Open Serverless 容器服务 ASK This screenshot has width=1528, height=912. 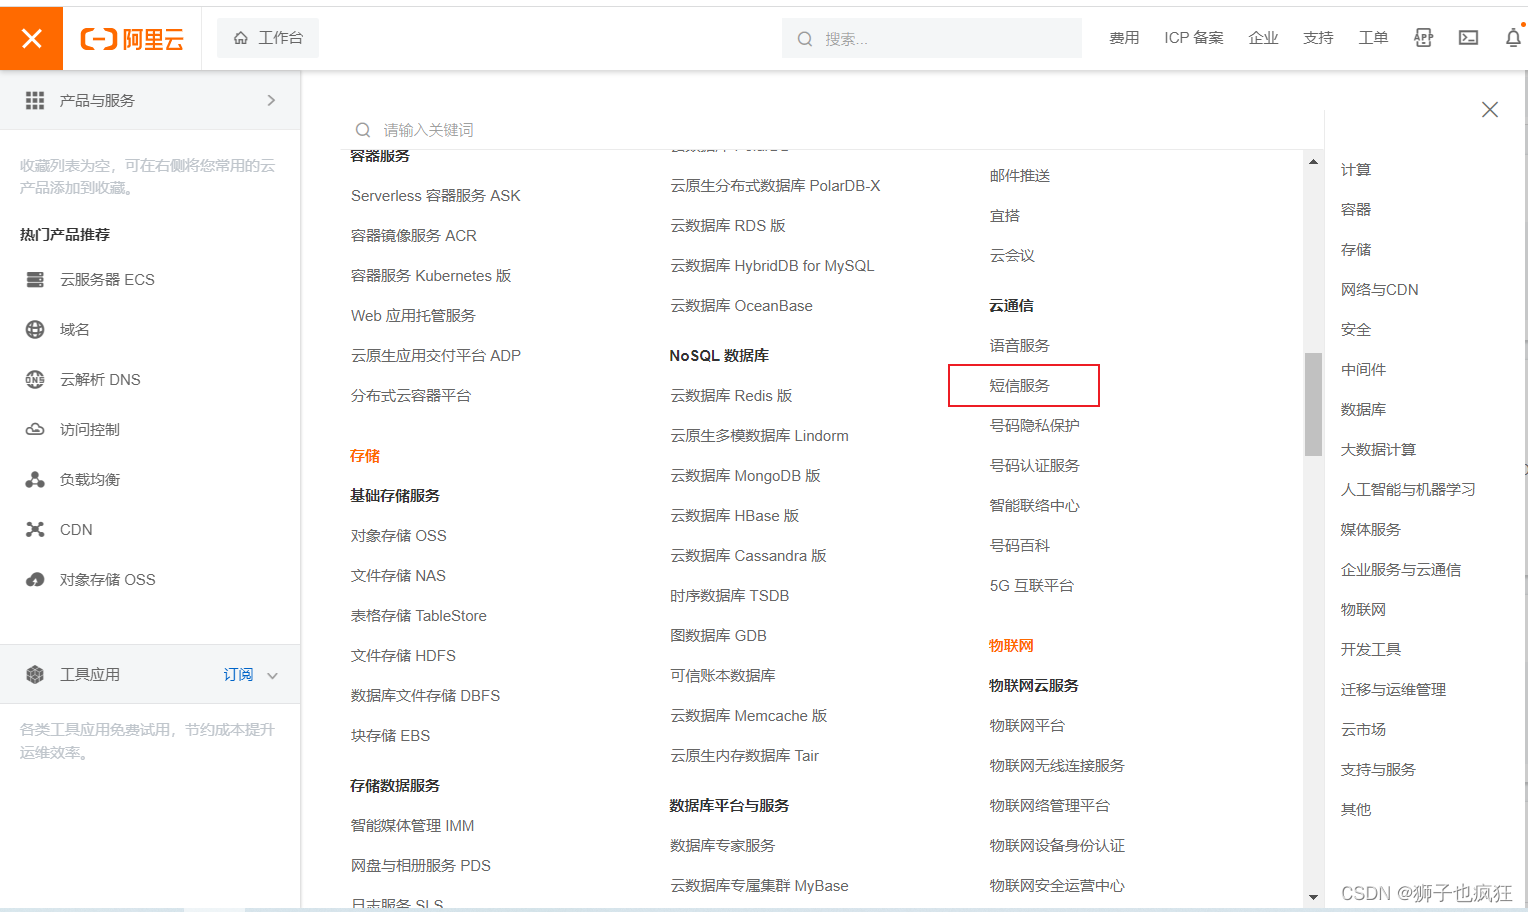pos(435,195)
